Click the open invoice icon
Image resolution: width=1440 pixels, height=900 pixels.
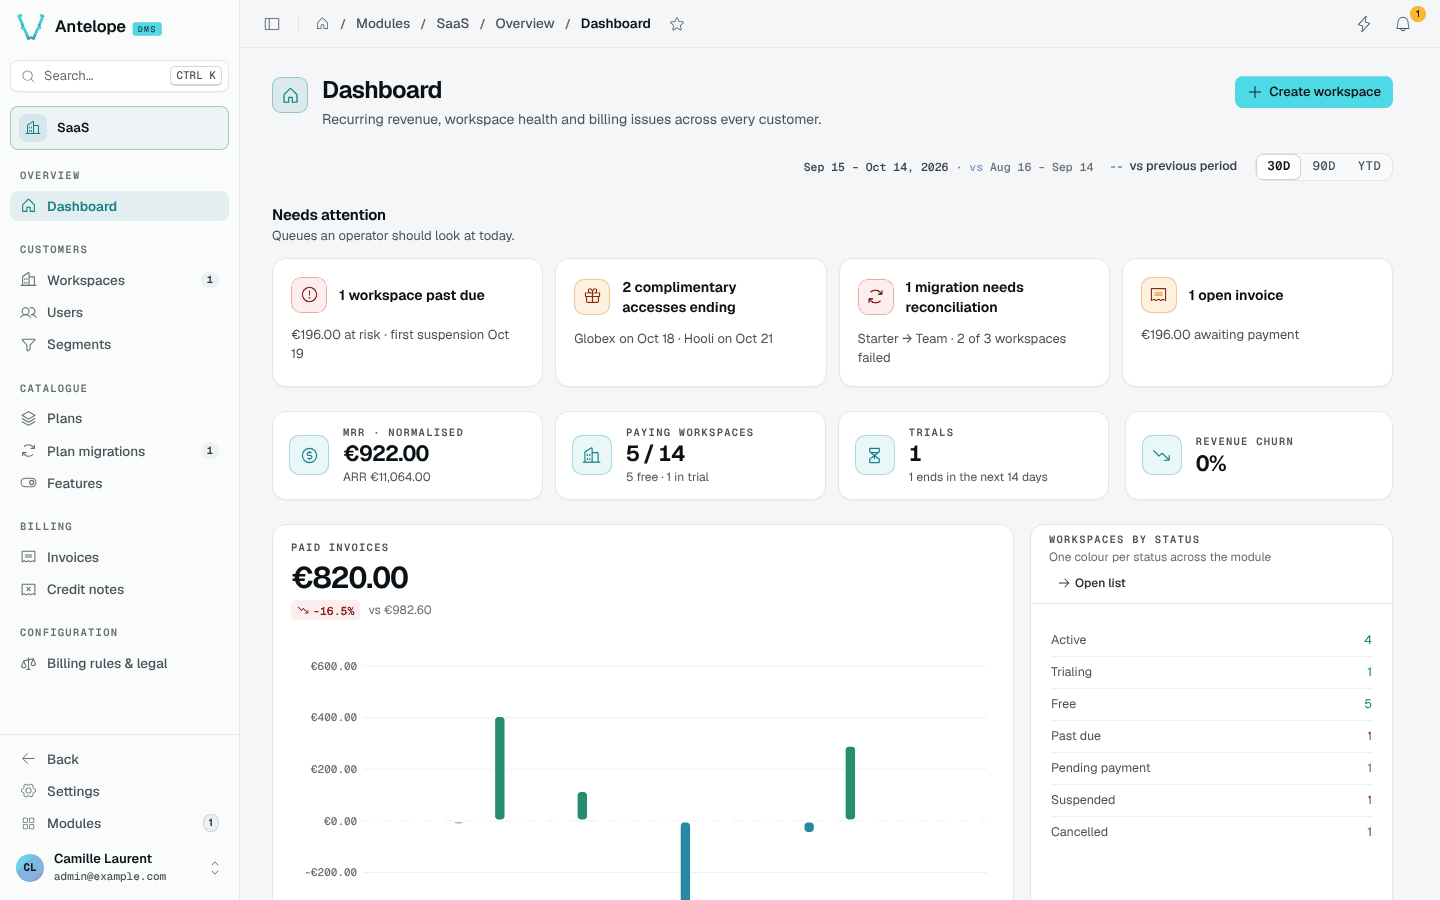point(1159,295)
